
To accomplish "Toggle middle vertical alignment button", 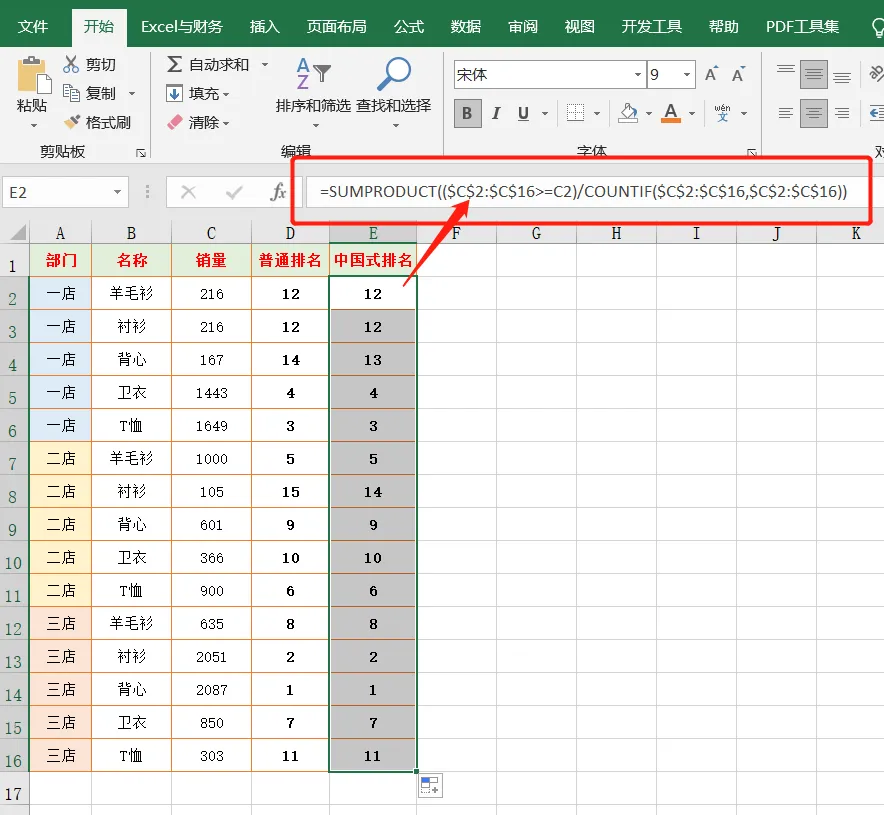I will [x=814, y=74].
